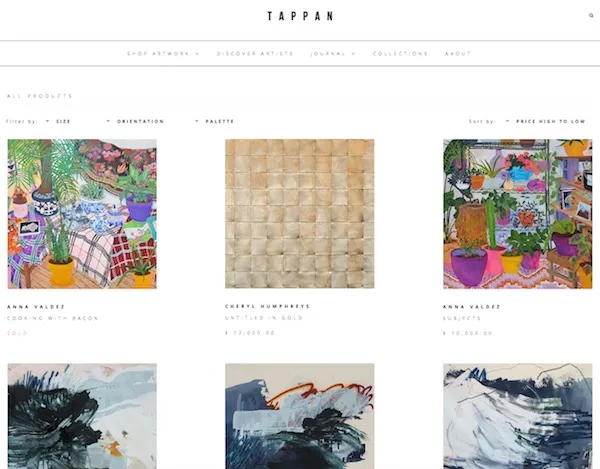
Task: Open the Collections menu item
Action: 400,54
